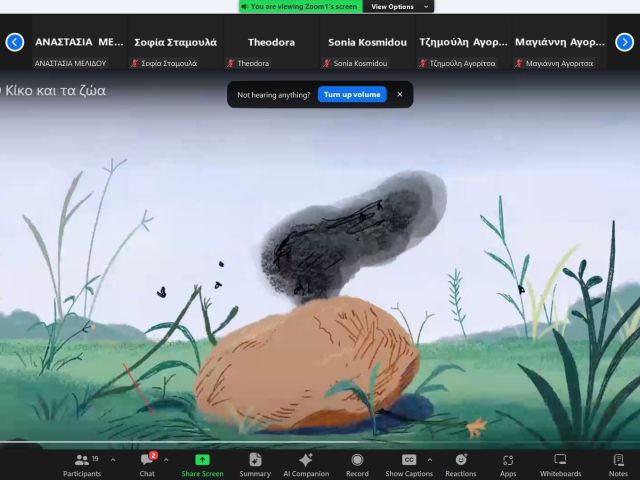Select Μαγιάννη Αγορ... participant tile
The image size is (640, 480).
pos(560,42)
